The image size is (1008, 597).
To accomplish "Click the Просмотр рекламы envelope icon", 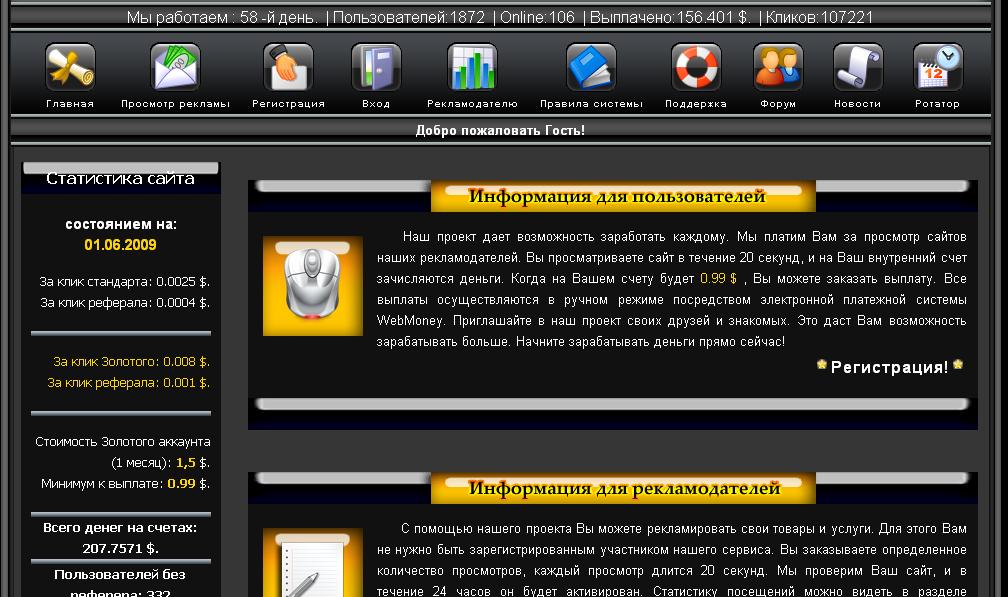I will coord(176,67).
